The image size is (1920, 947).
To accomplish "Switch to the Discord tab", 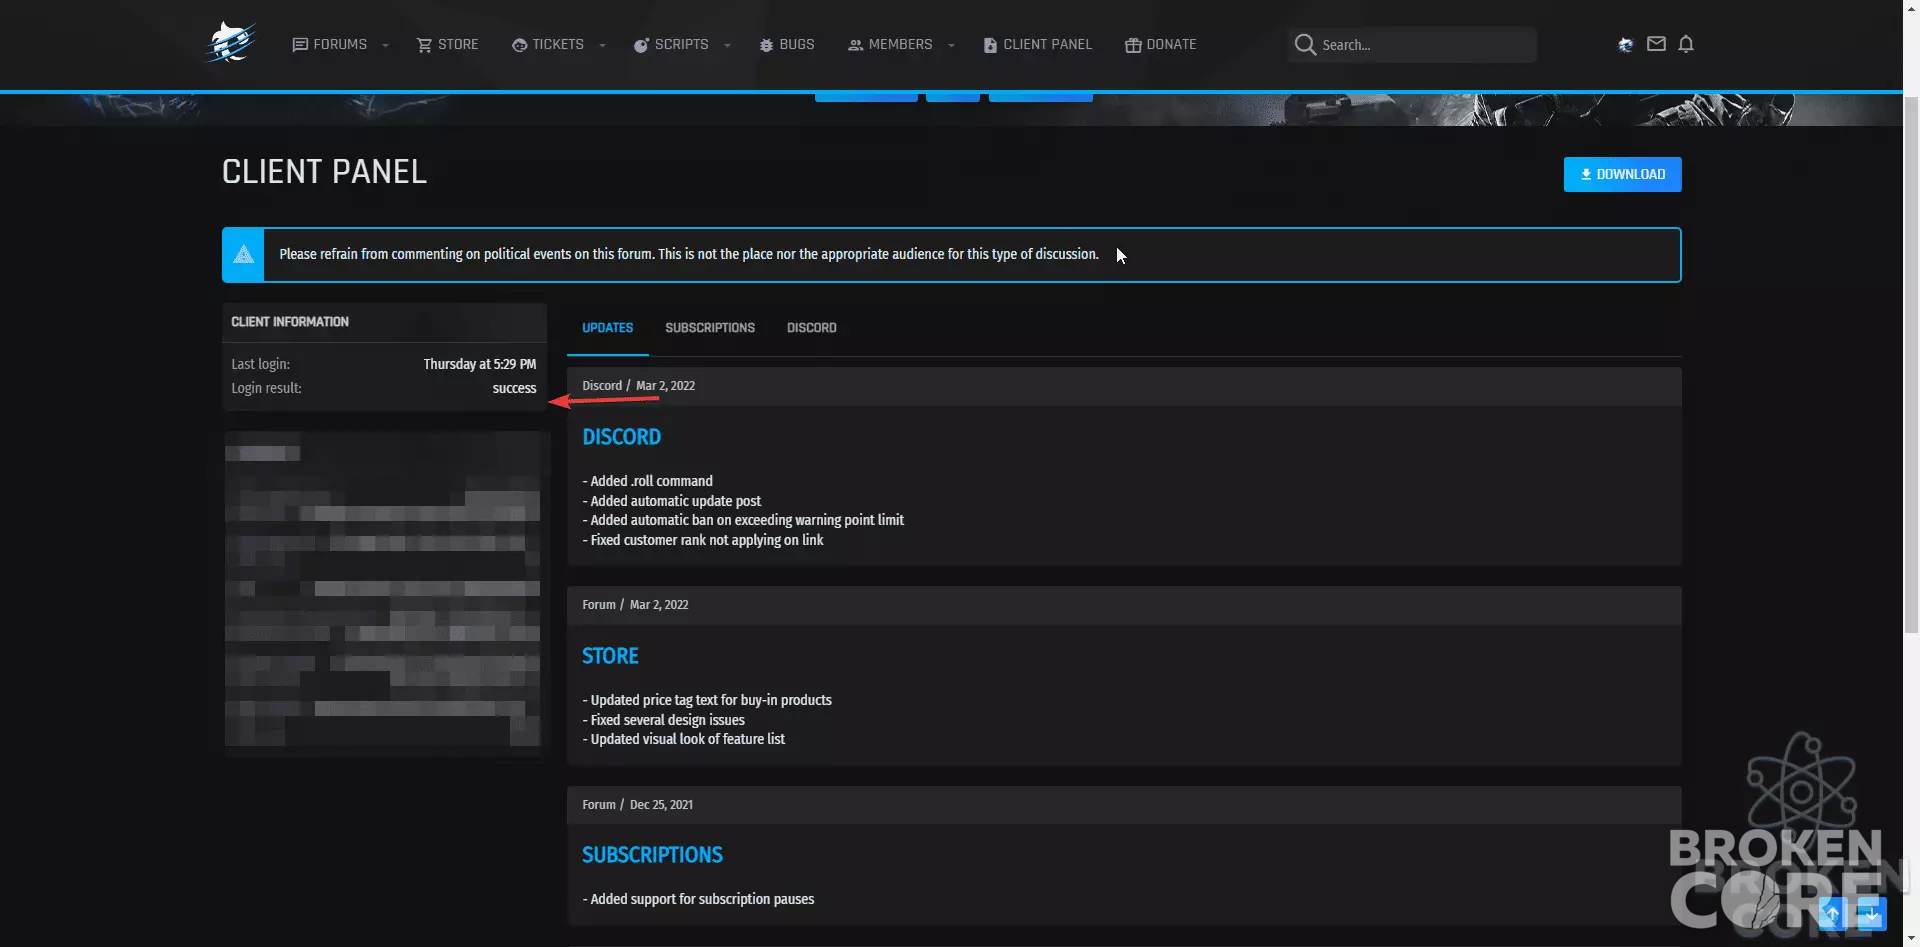I will pyautogui.click(x=811, y=328).
